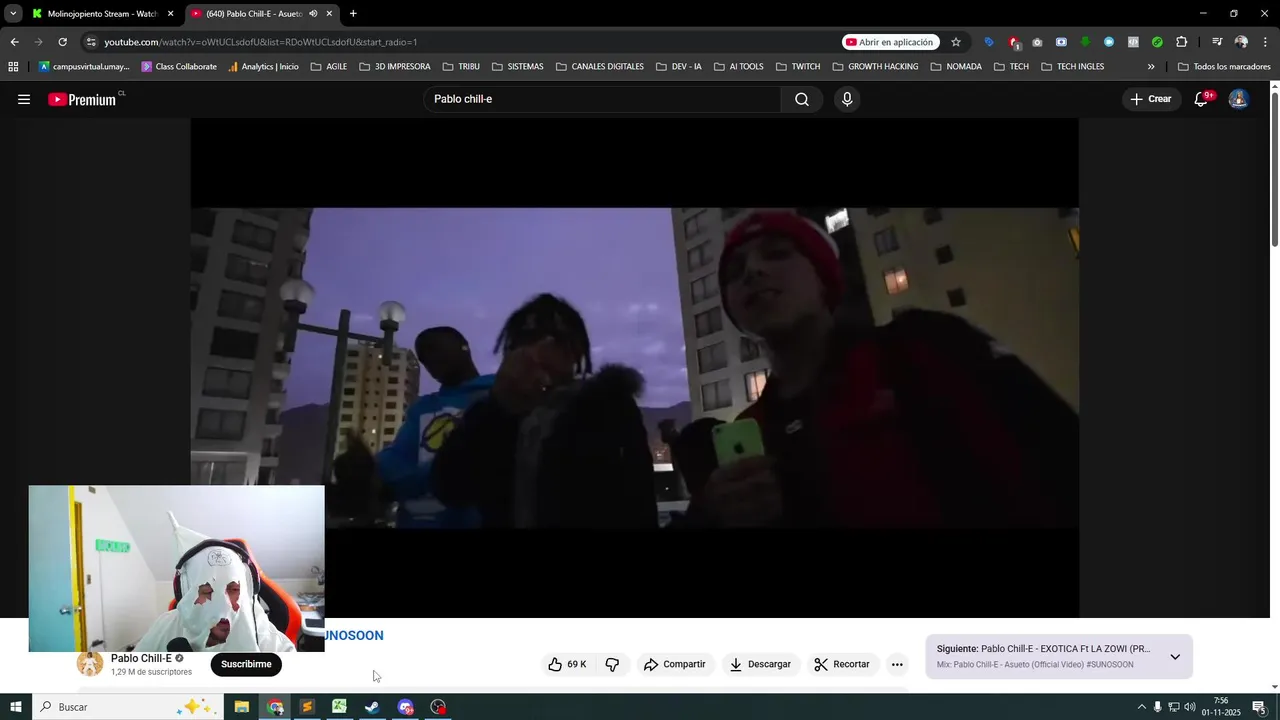Open the GROWTH HACKING bookmarks folder
1280x720 pixels.
(876, 67)
